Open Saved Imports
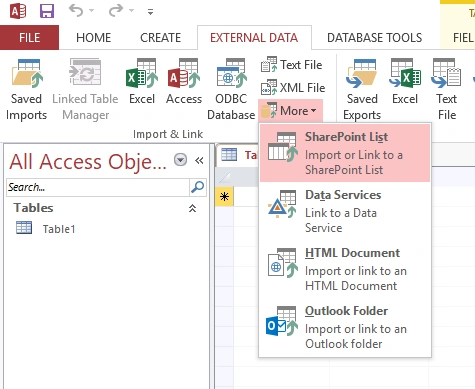Viewport: 475px width, 389px height. (x=26, y=89)
